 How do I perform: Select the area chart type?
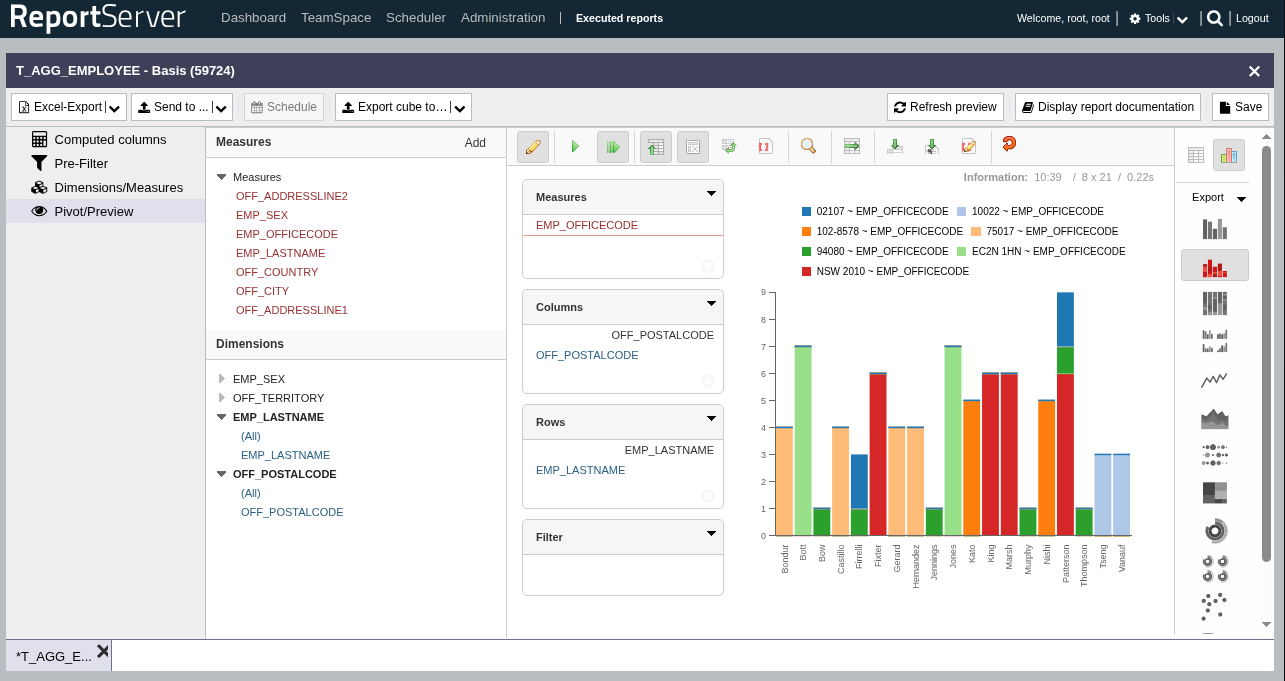[x=1214, y=418]
